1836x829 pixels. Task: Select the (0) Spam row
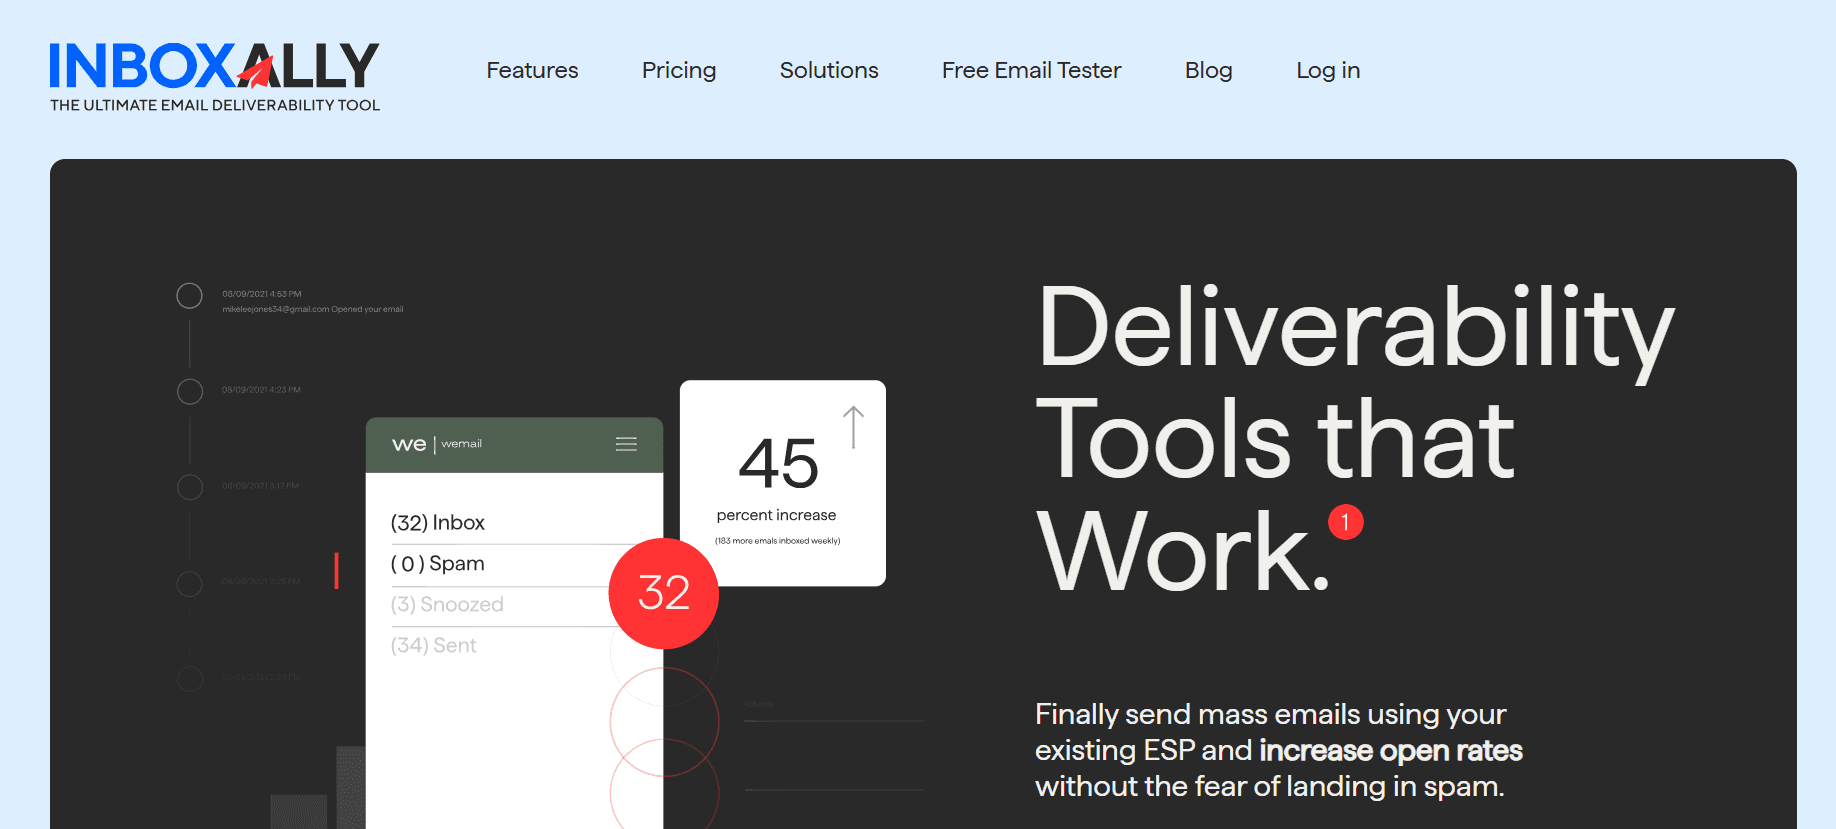[x=437, y=564]
